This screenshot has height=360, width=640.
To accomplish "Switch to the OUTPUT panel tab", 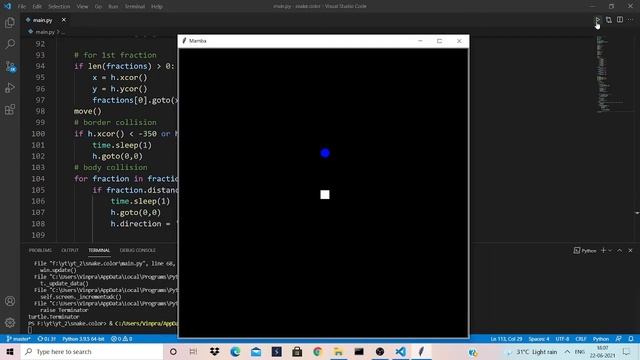I will click(x=70, y=250).
